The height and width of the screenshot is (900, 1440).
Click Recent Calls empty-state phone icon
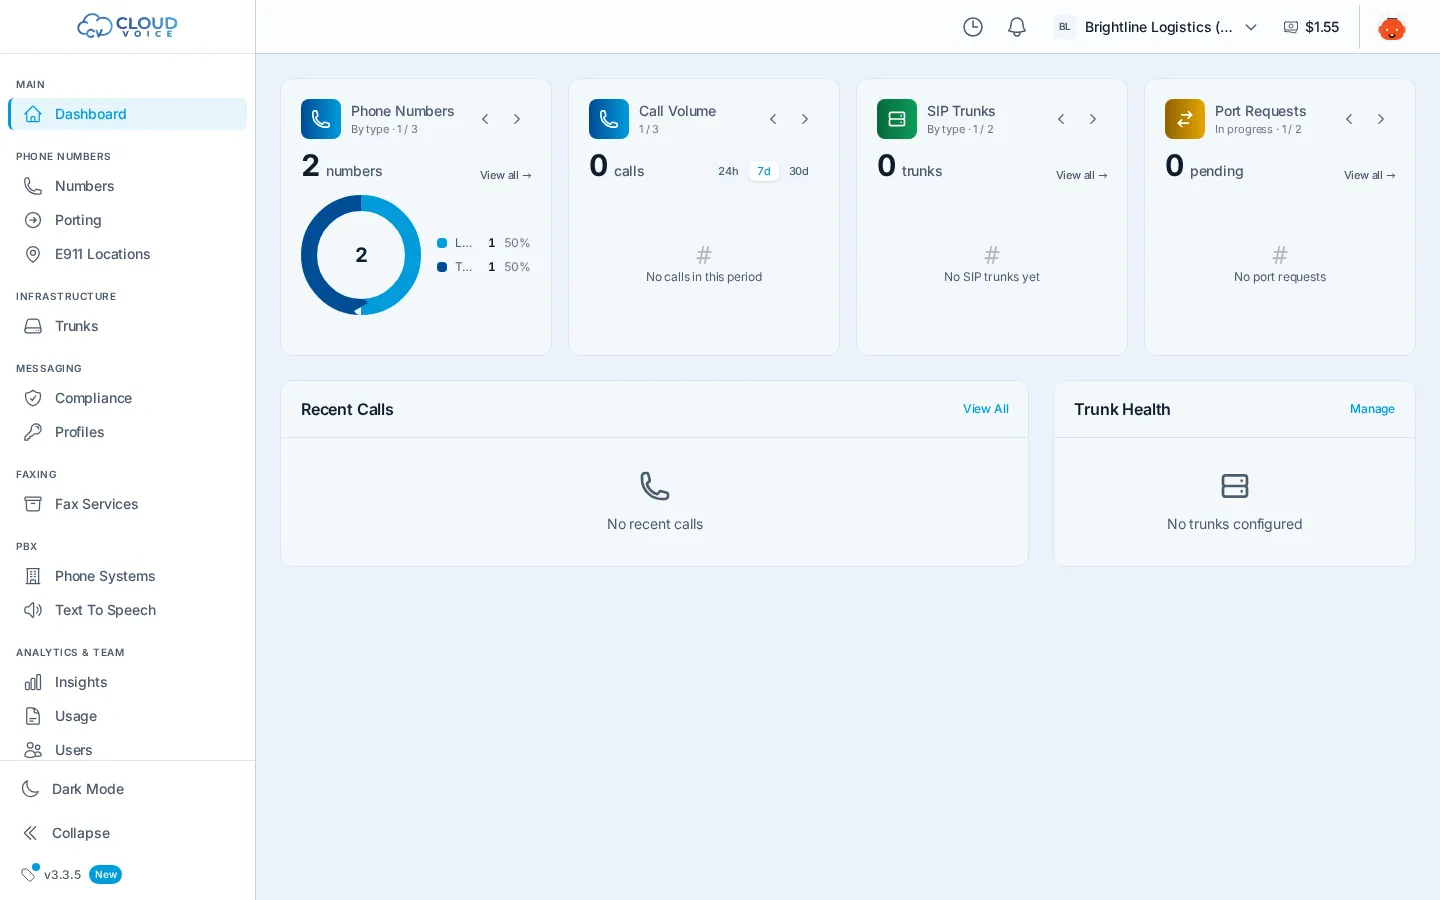tap(655, 486)
